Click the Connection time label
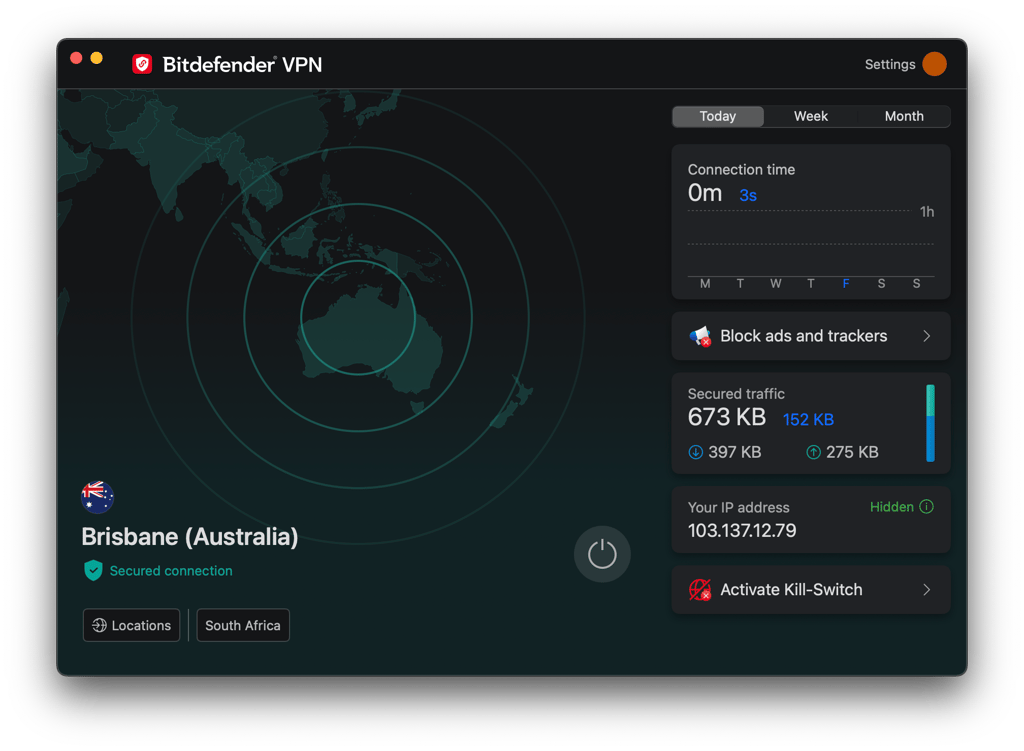Screen dimensions: 1024x751 click(x=741, y=170)
